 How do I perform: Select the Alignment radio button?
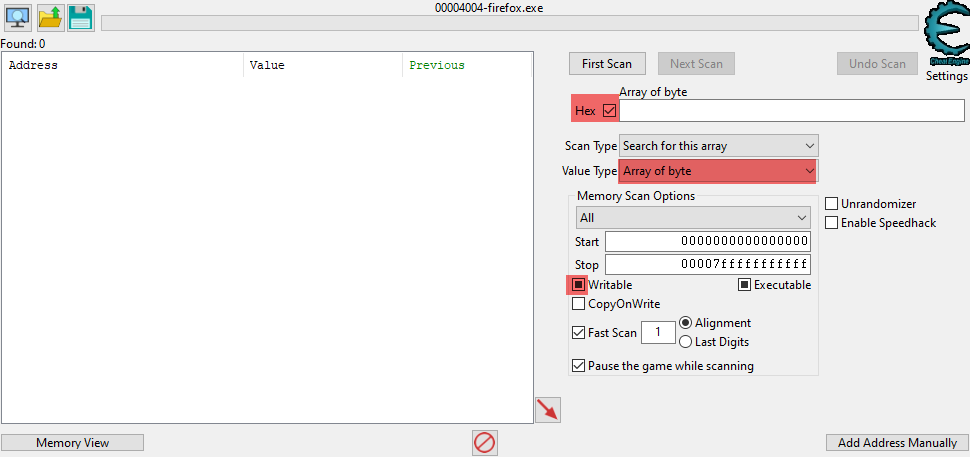[x=685, y=323]
